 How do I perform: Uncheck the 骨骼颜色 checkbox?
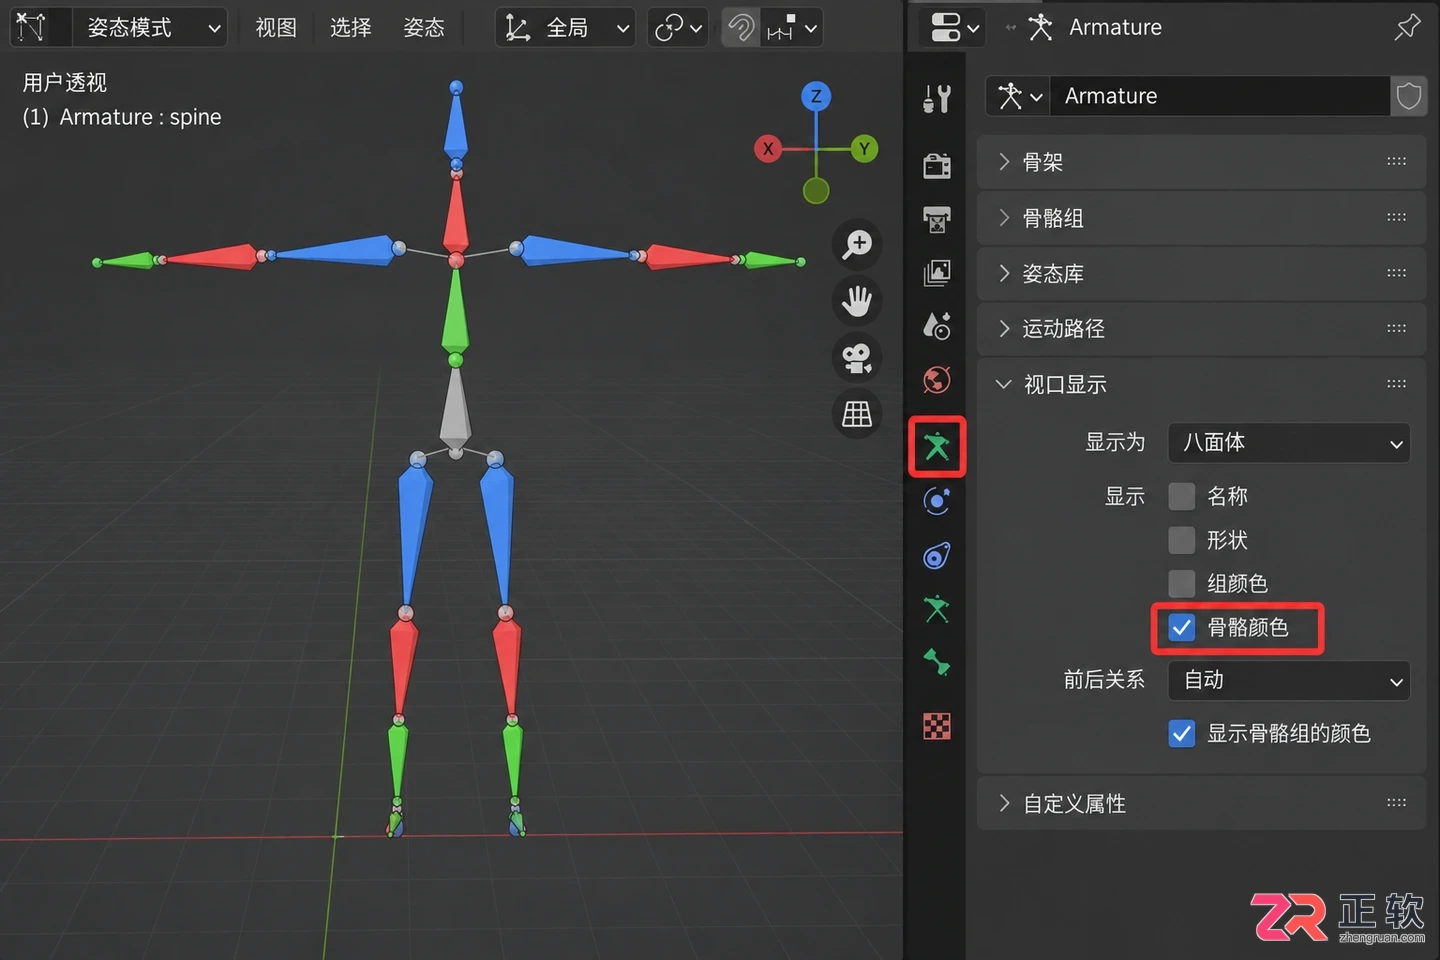(1182, 627)
